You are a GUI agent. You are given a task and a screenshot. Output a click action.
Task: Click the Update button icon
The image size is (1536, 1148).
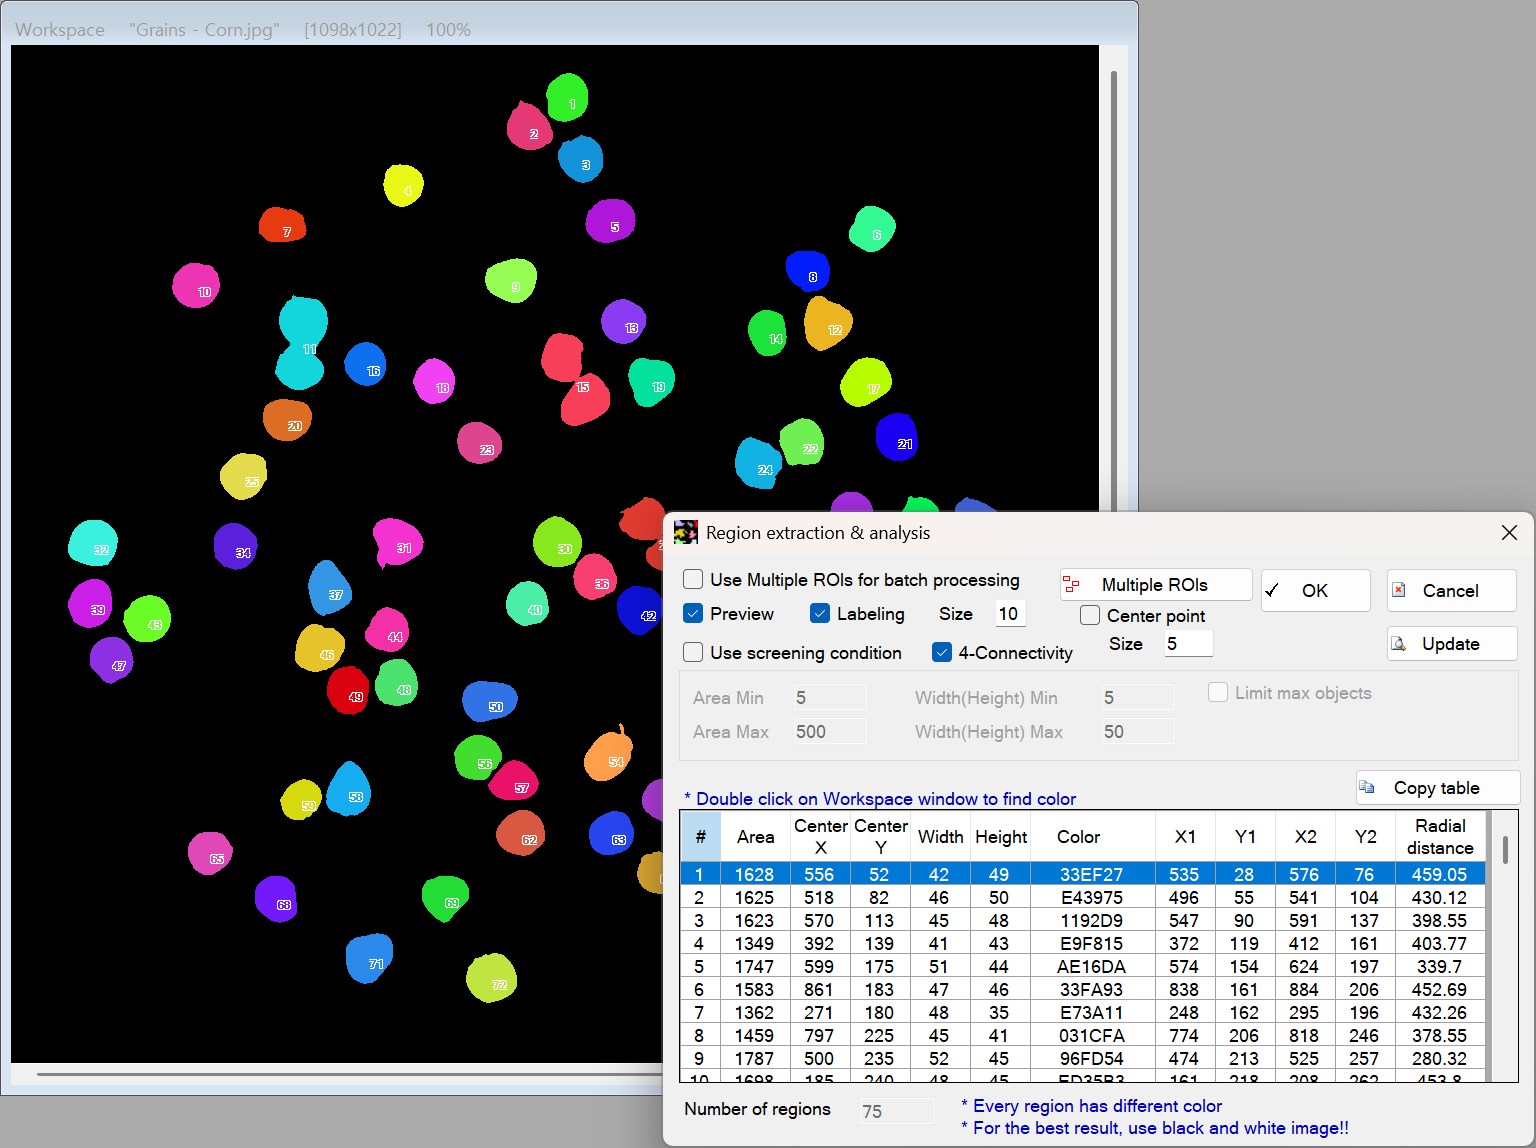click(1400, 644)
